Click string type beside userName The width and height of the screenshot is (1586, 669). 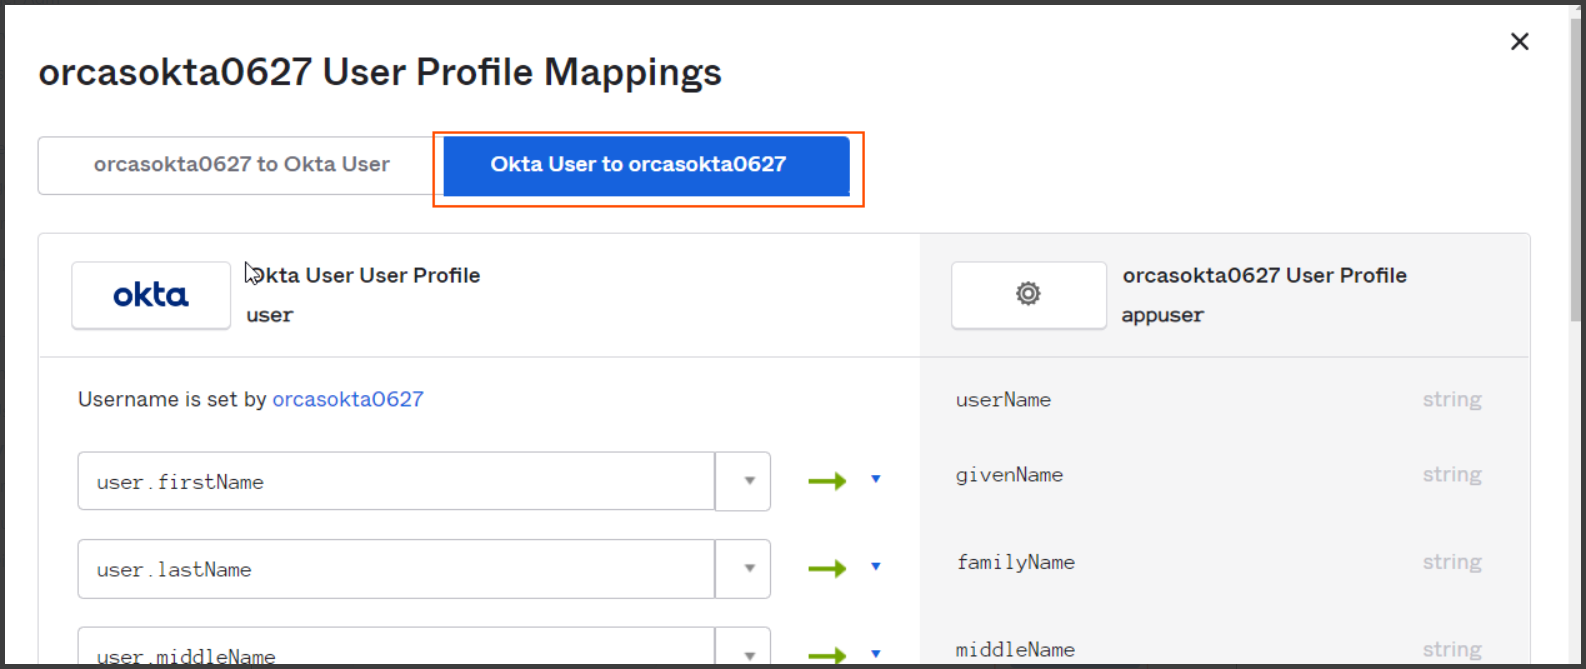[x=1452, y=400]
